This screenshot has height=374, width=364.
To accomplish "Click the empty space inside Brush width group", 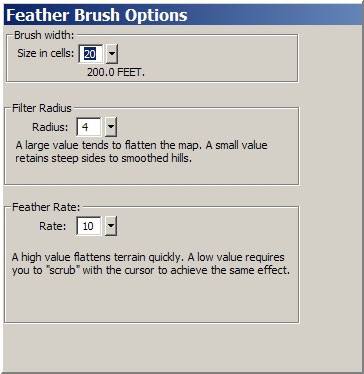I will click(x=213, y=57).
